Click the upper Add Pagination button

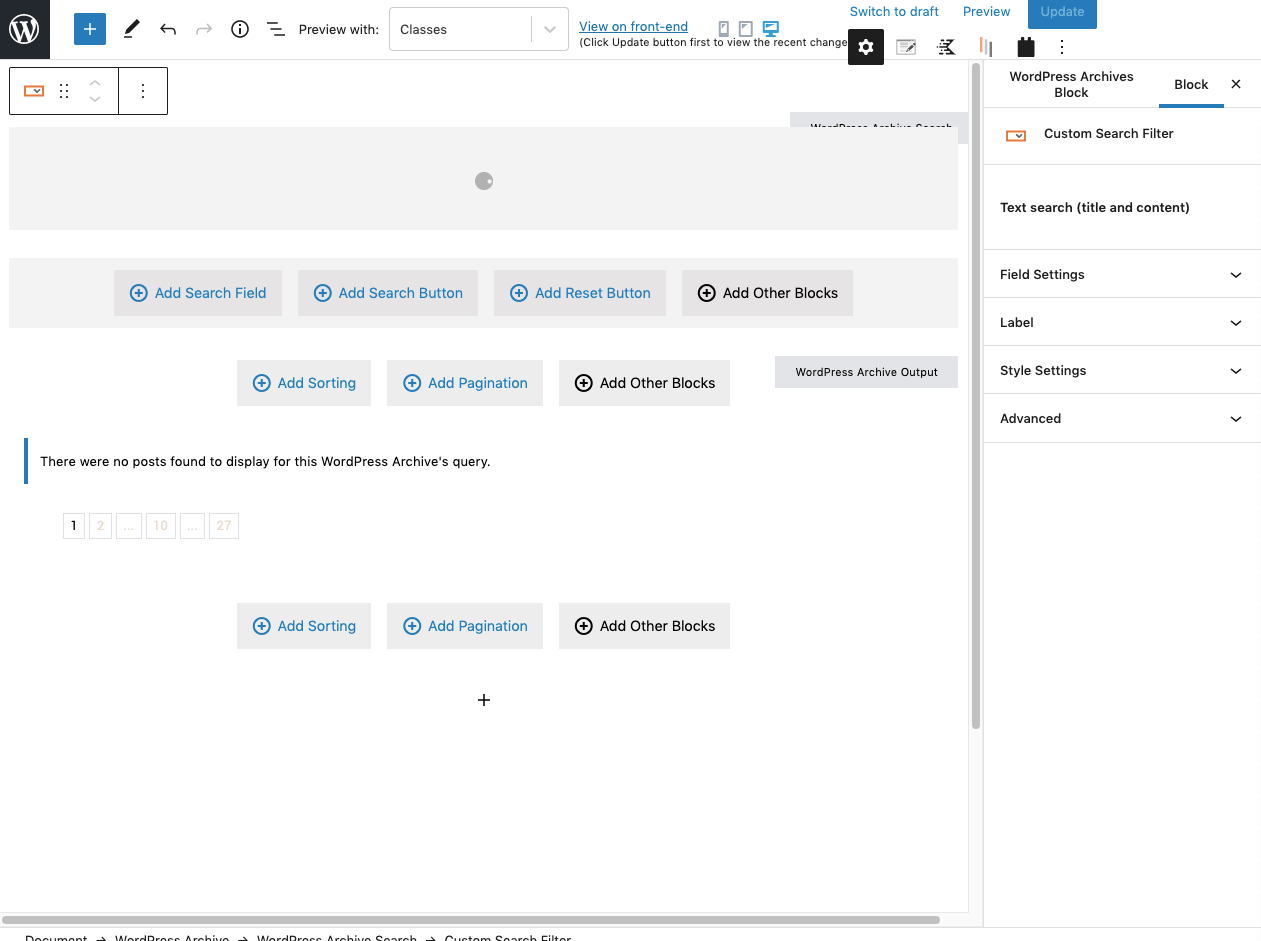coord(465,383)
